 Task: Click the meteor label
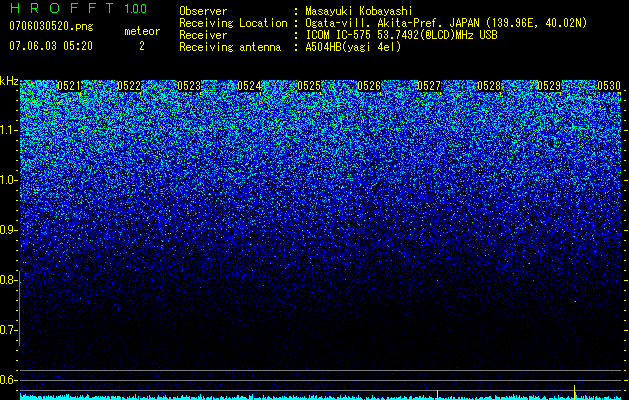[x=142, y=31]
